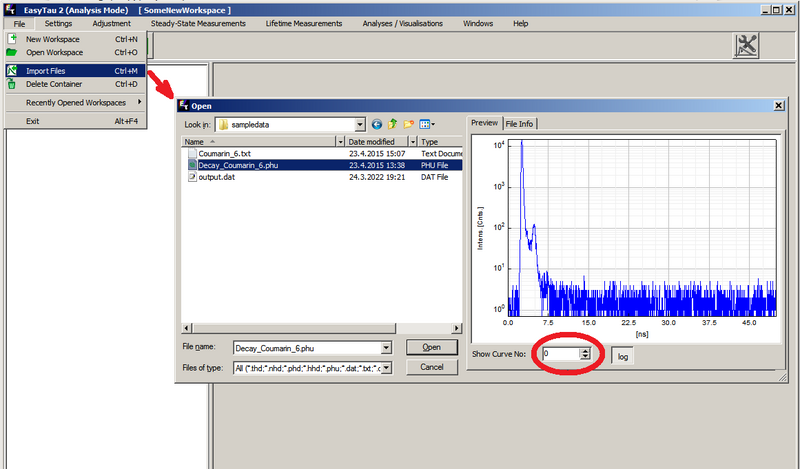Sort files by Date modified column
The height and width of the screenshot is (469, 800).
375,142
